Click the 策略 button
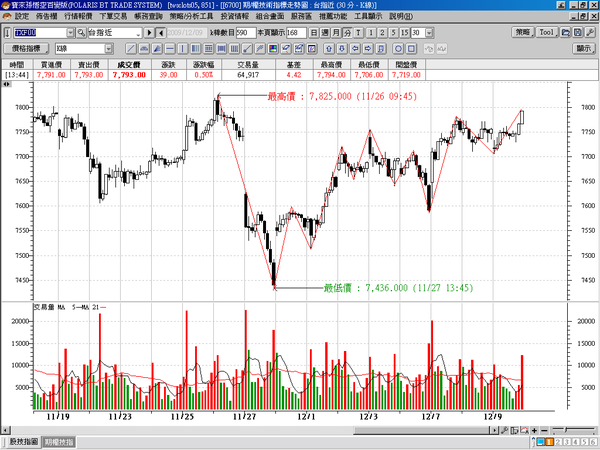Viewport: 600px width, 450px height. point(523,33)
